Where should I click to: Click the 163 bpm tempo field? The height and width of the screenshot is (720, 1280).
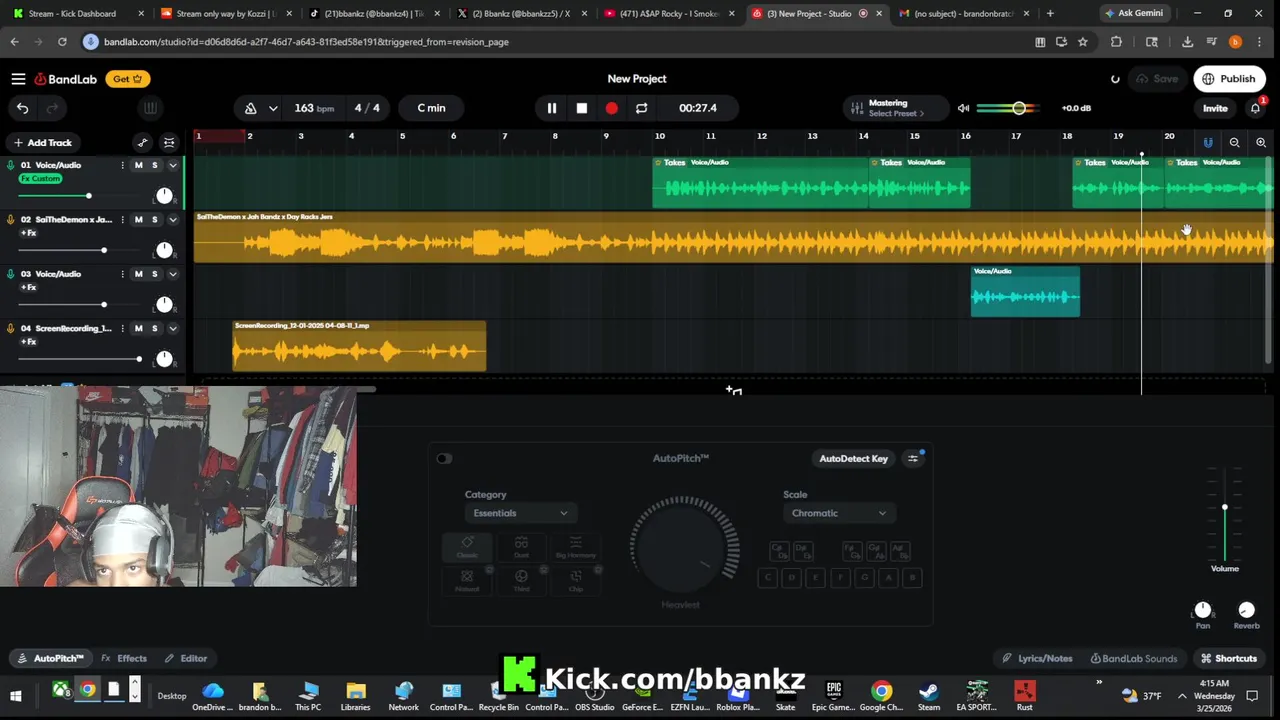[x=314, y=108]
